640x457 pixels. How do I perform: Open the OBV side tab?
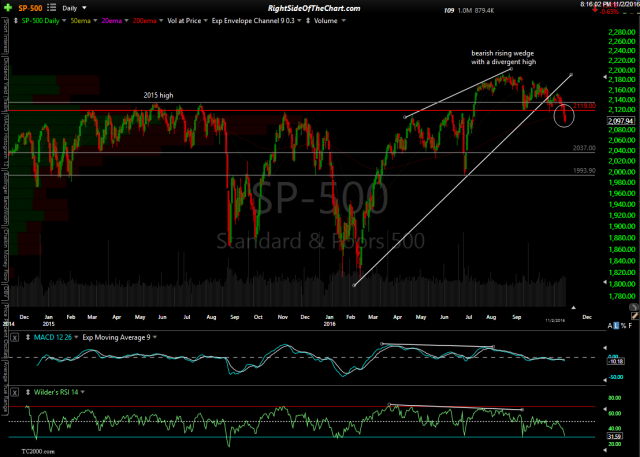click(x=5, y=291)
